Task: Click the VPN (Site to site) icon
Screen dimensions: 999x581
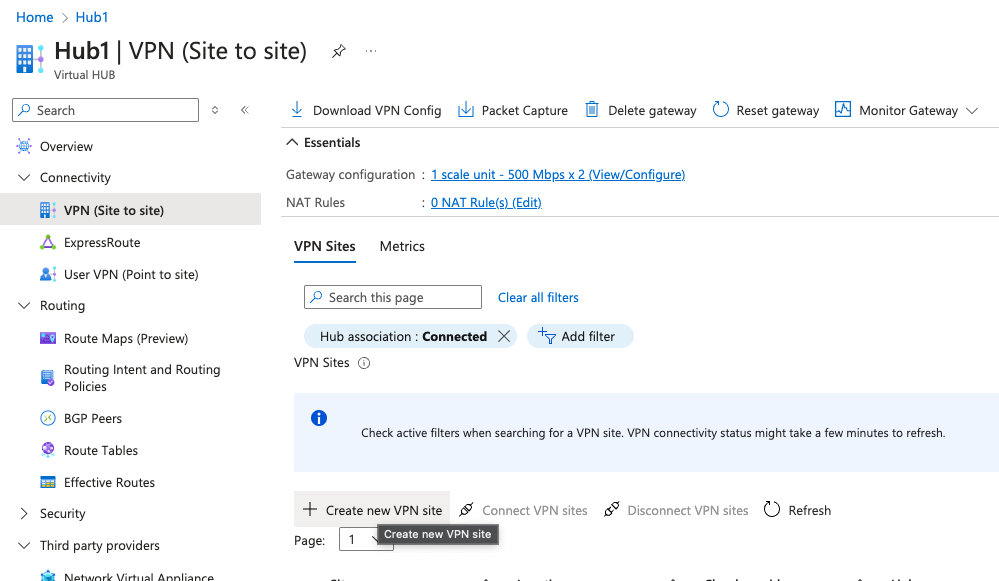Action: 48,210
